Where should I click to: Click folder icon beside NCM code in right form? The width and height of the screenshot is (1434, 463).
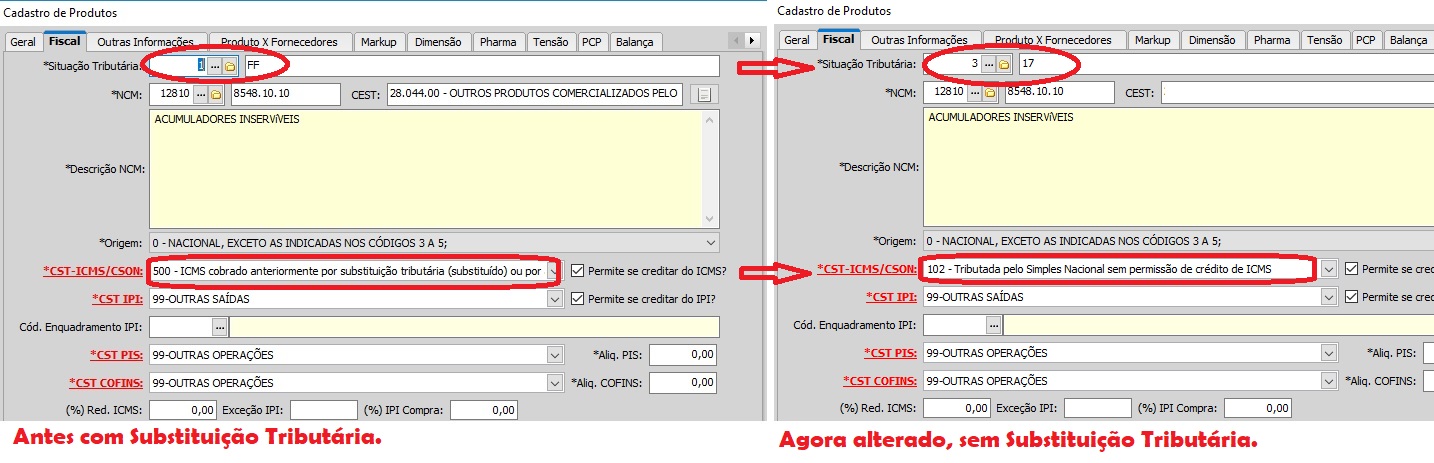[x=990, y=93]
